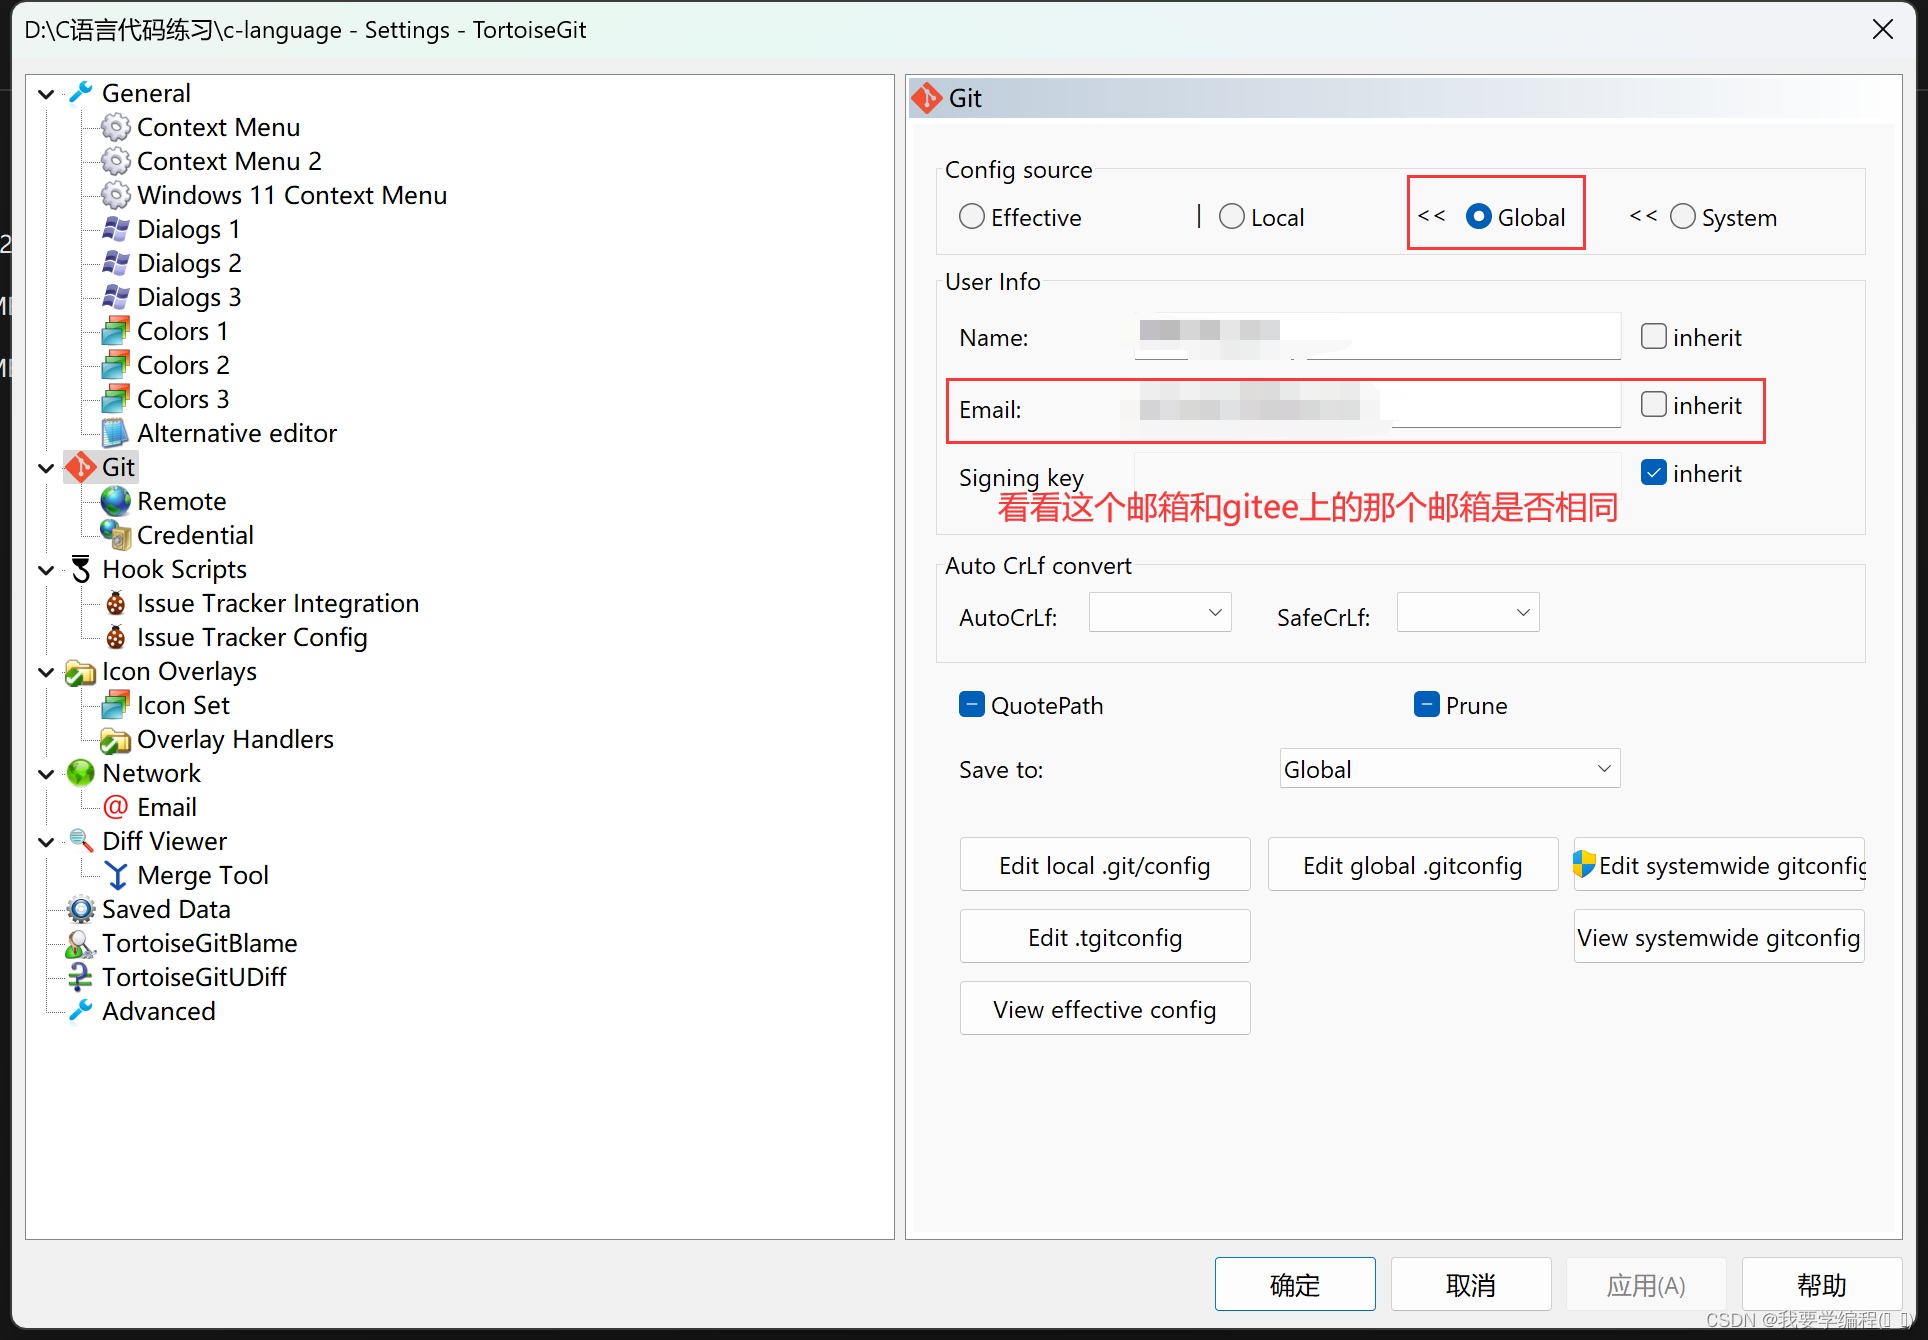Screen dimensions: 1928x1340
Task: Click the Alternative editor notepad icon
Action: click(x=116, y=433)
